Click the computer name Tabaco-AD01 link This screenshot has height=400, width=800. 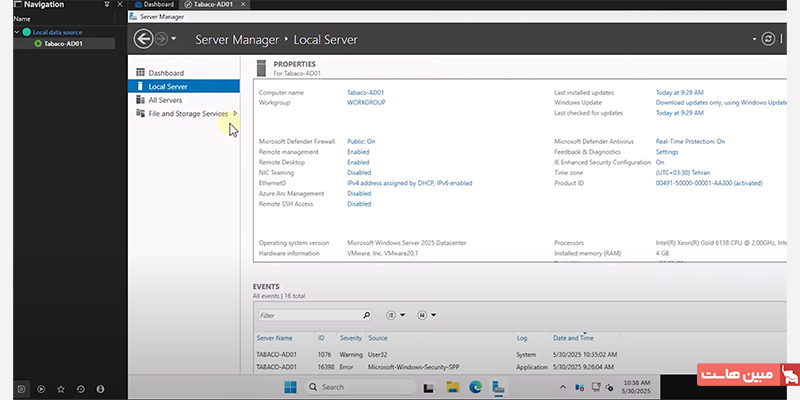click(365, 93)
